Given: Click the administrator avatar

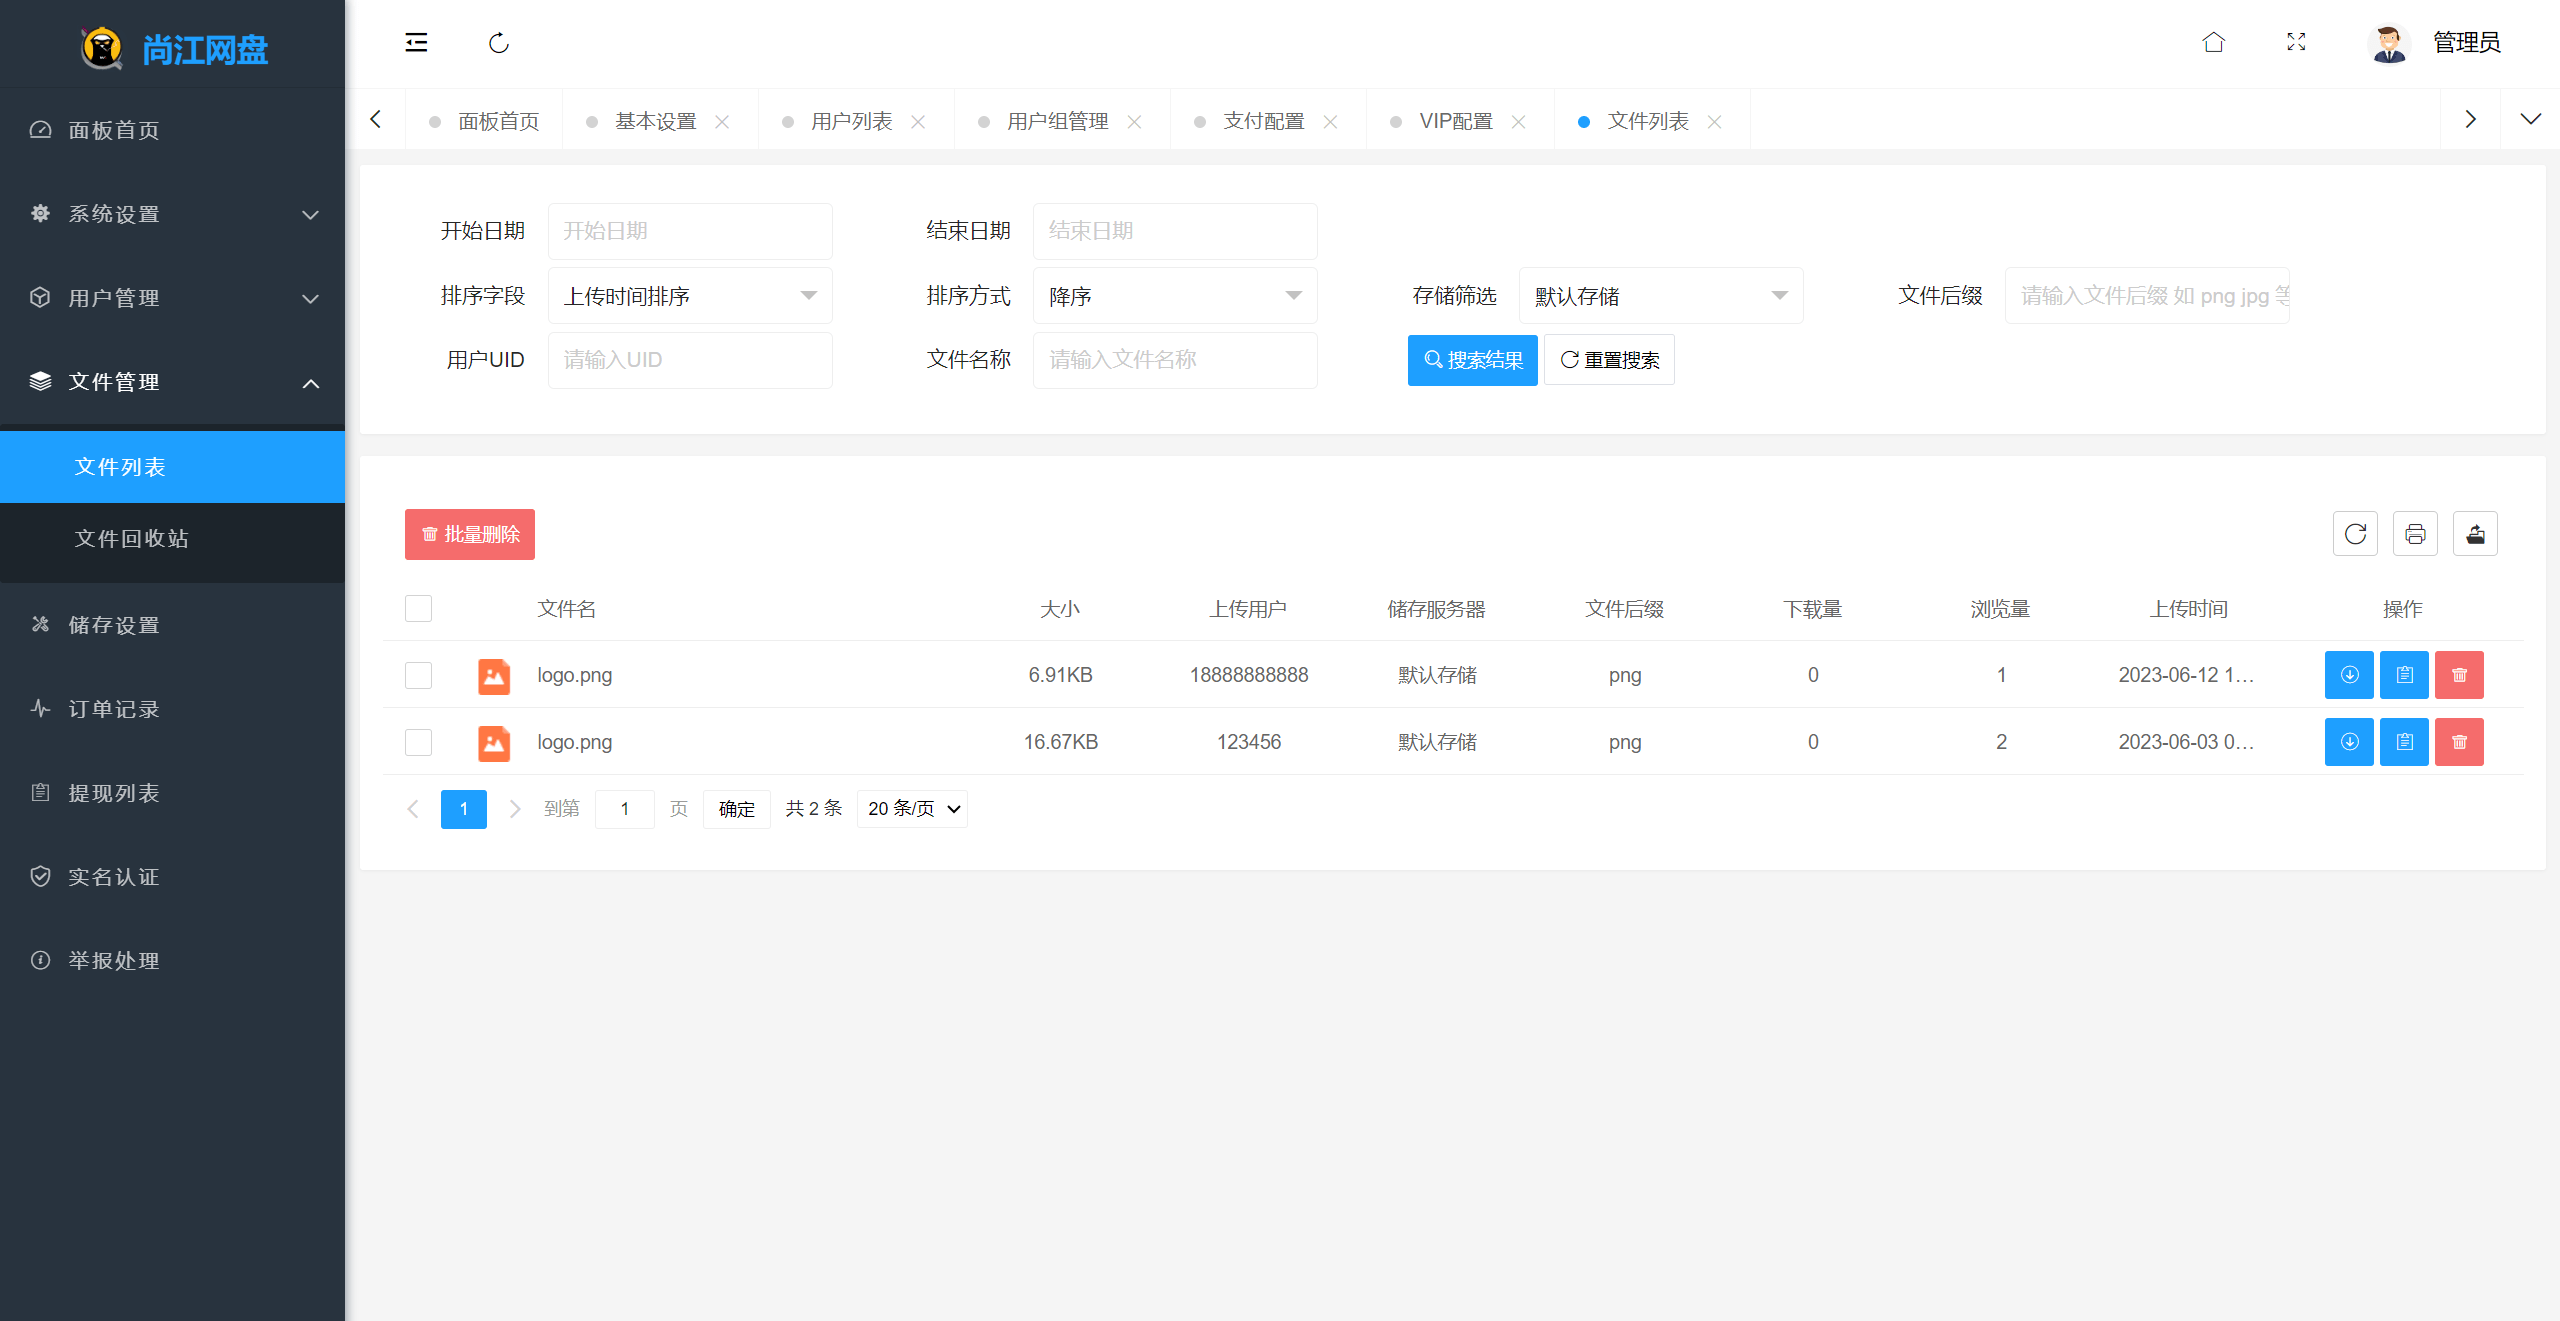Looking at the screenshot, I should 2389,43.
